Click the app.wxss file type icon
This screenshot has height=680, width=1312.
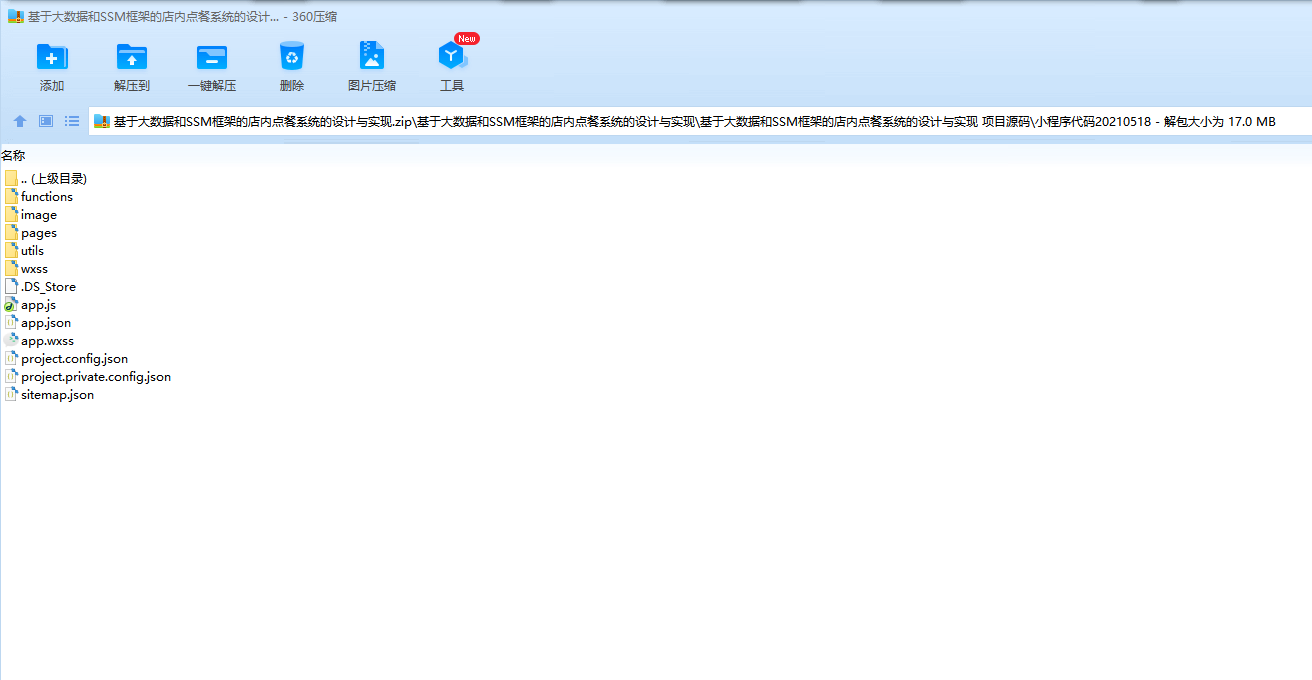click(11, 340)
